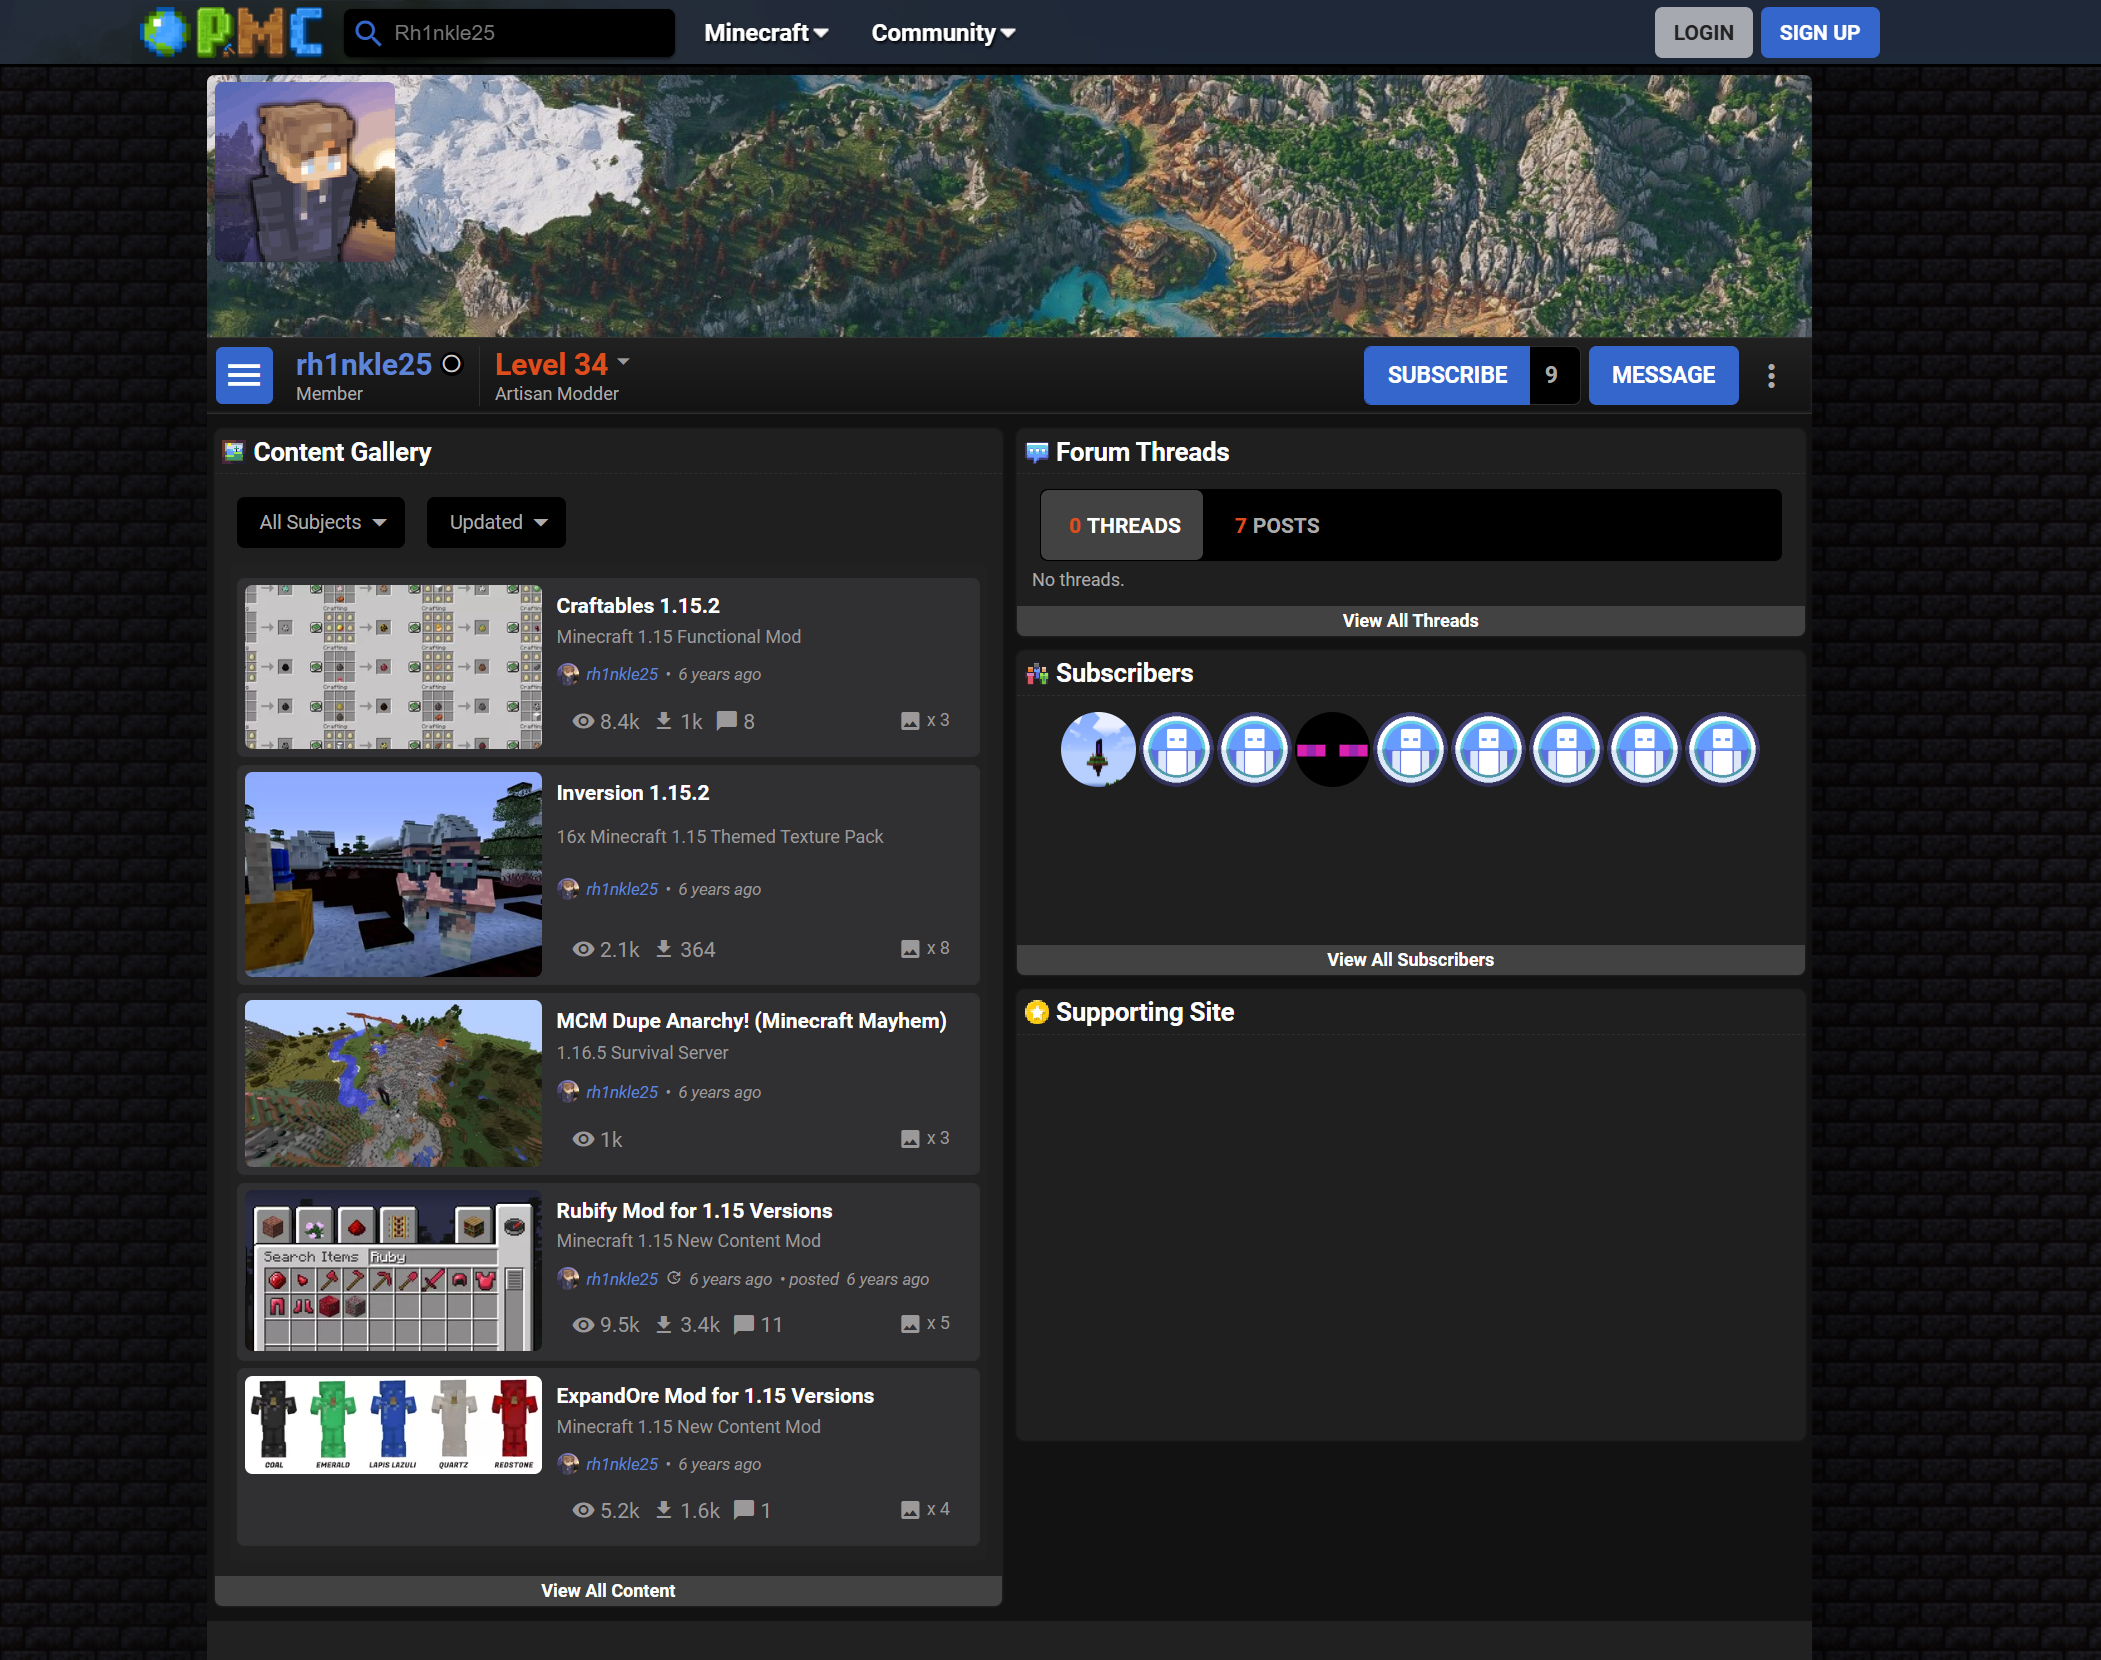Click the rh1nkle25 profile name heading
Image resolution: width=2101 pixels, height=1660 pixels.
click(x=364, y=364)
